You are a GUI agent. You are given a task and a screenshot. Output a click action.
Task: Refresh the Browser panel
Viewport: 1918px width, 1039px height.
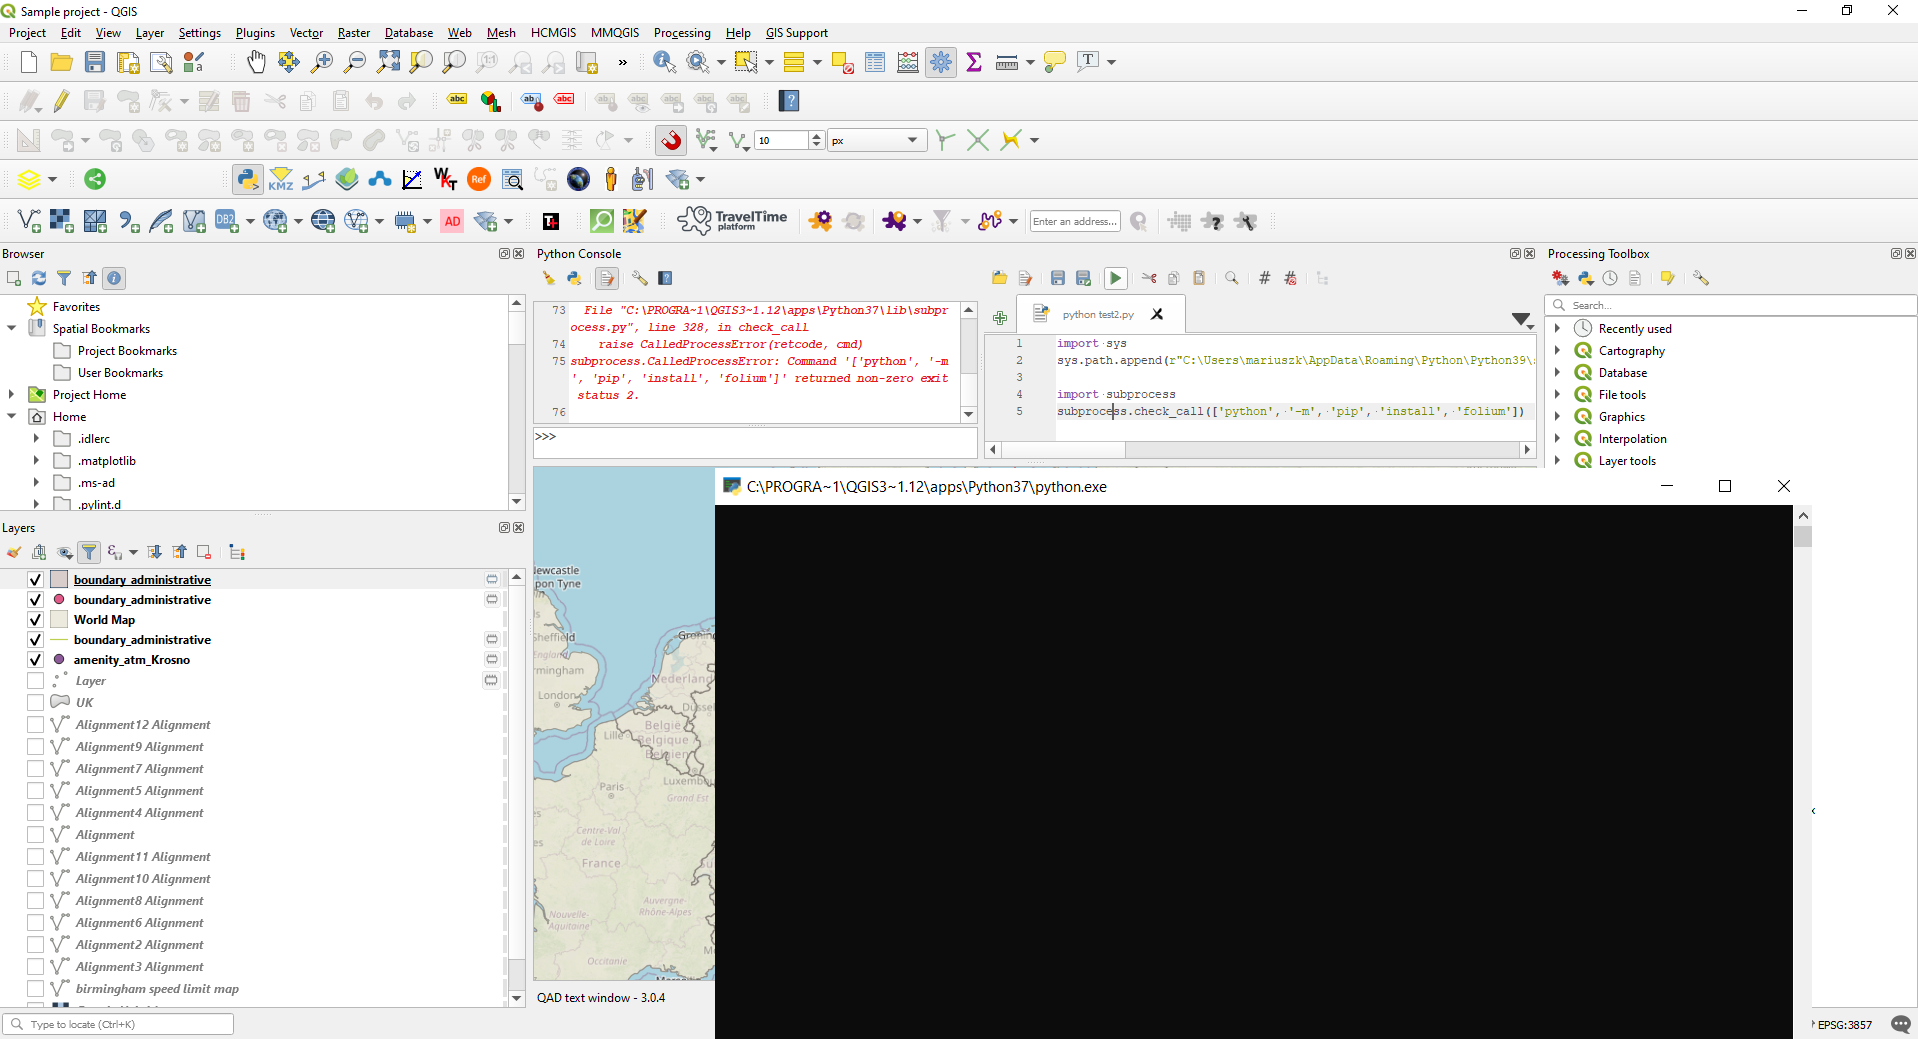(x=39, y=278)
